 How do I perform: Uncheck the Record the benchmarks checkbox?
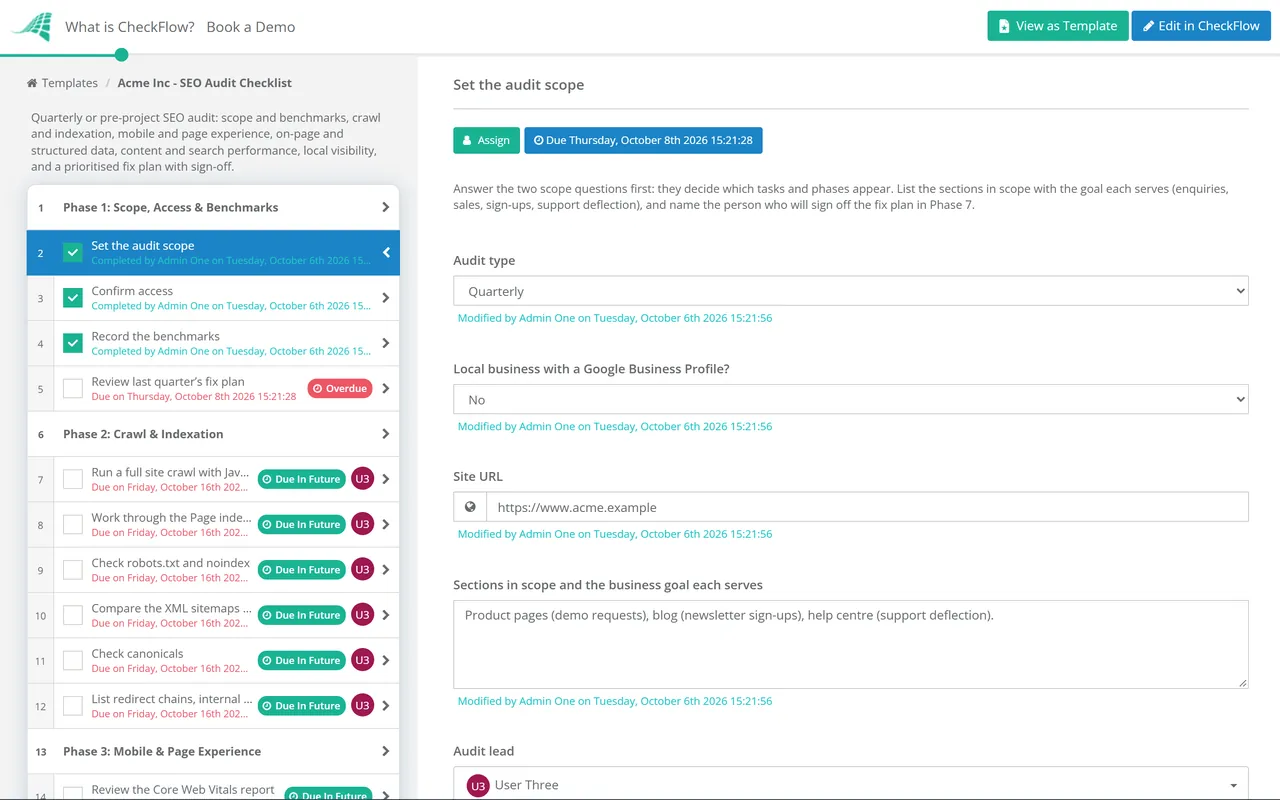[73, 343]
